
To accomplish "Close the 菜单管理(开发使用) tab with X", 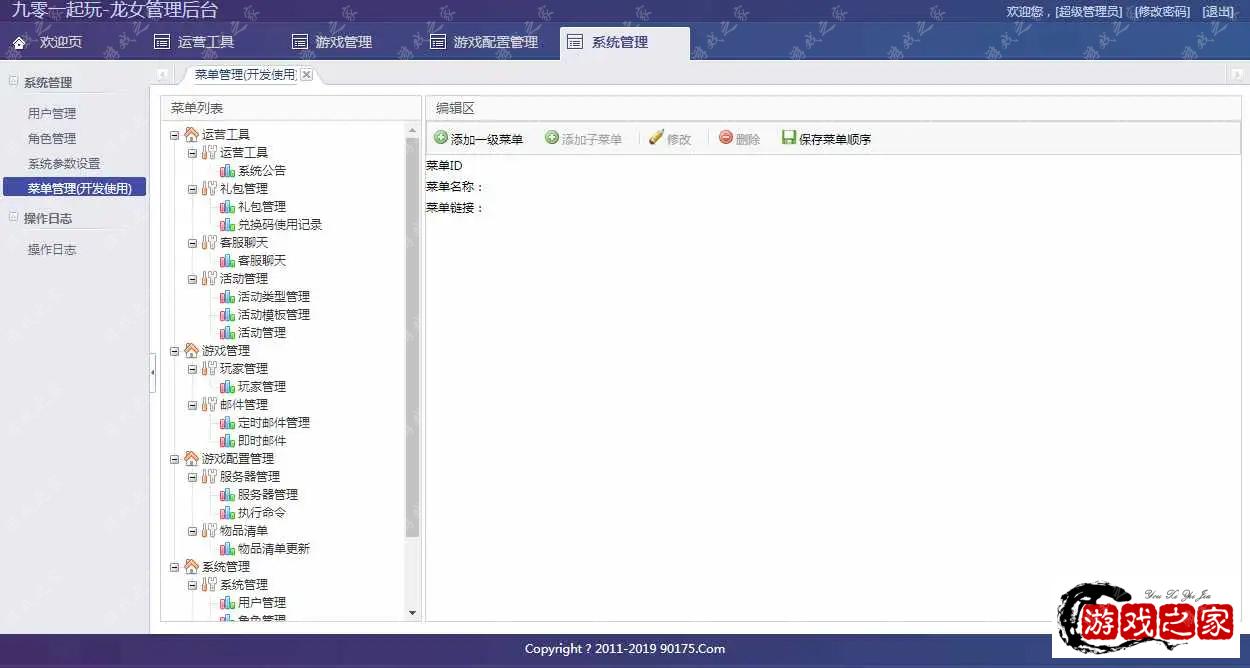I will click(306, 75).
